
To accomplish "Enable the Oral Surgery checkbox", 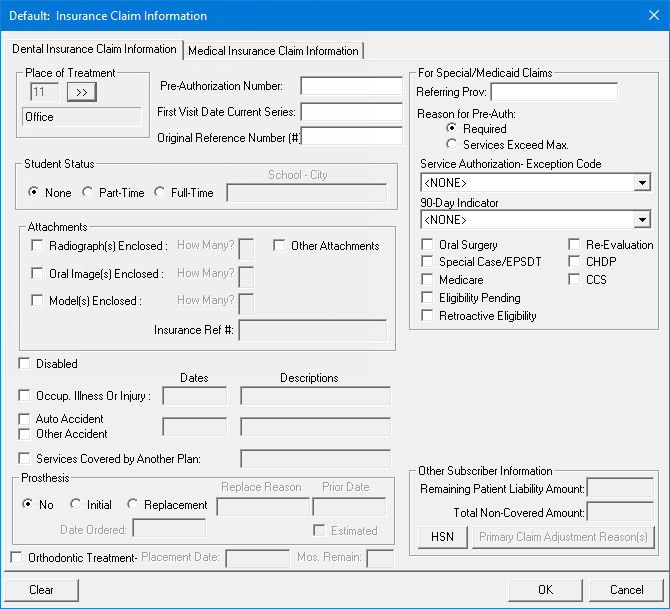I will coord(428,245).
